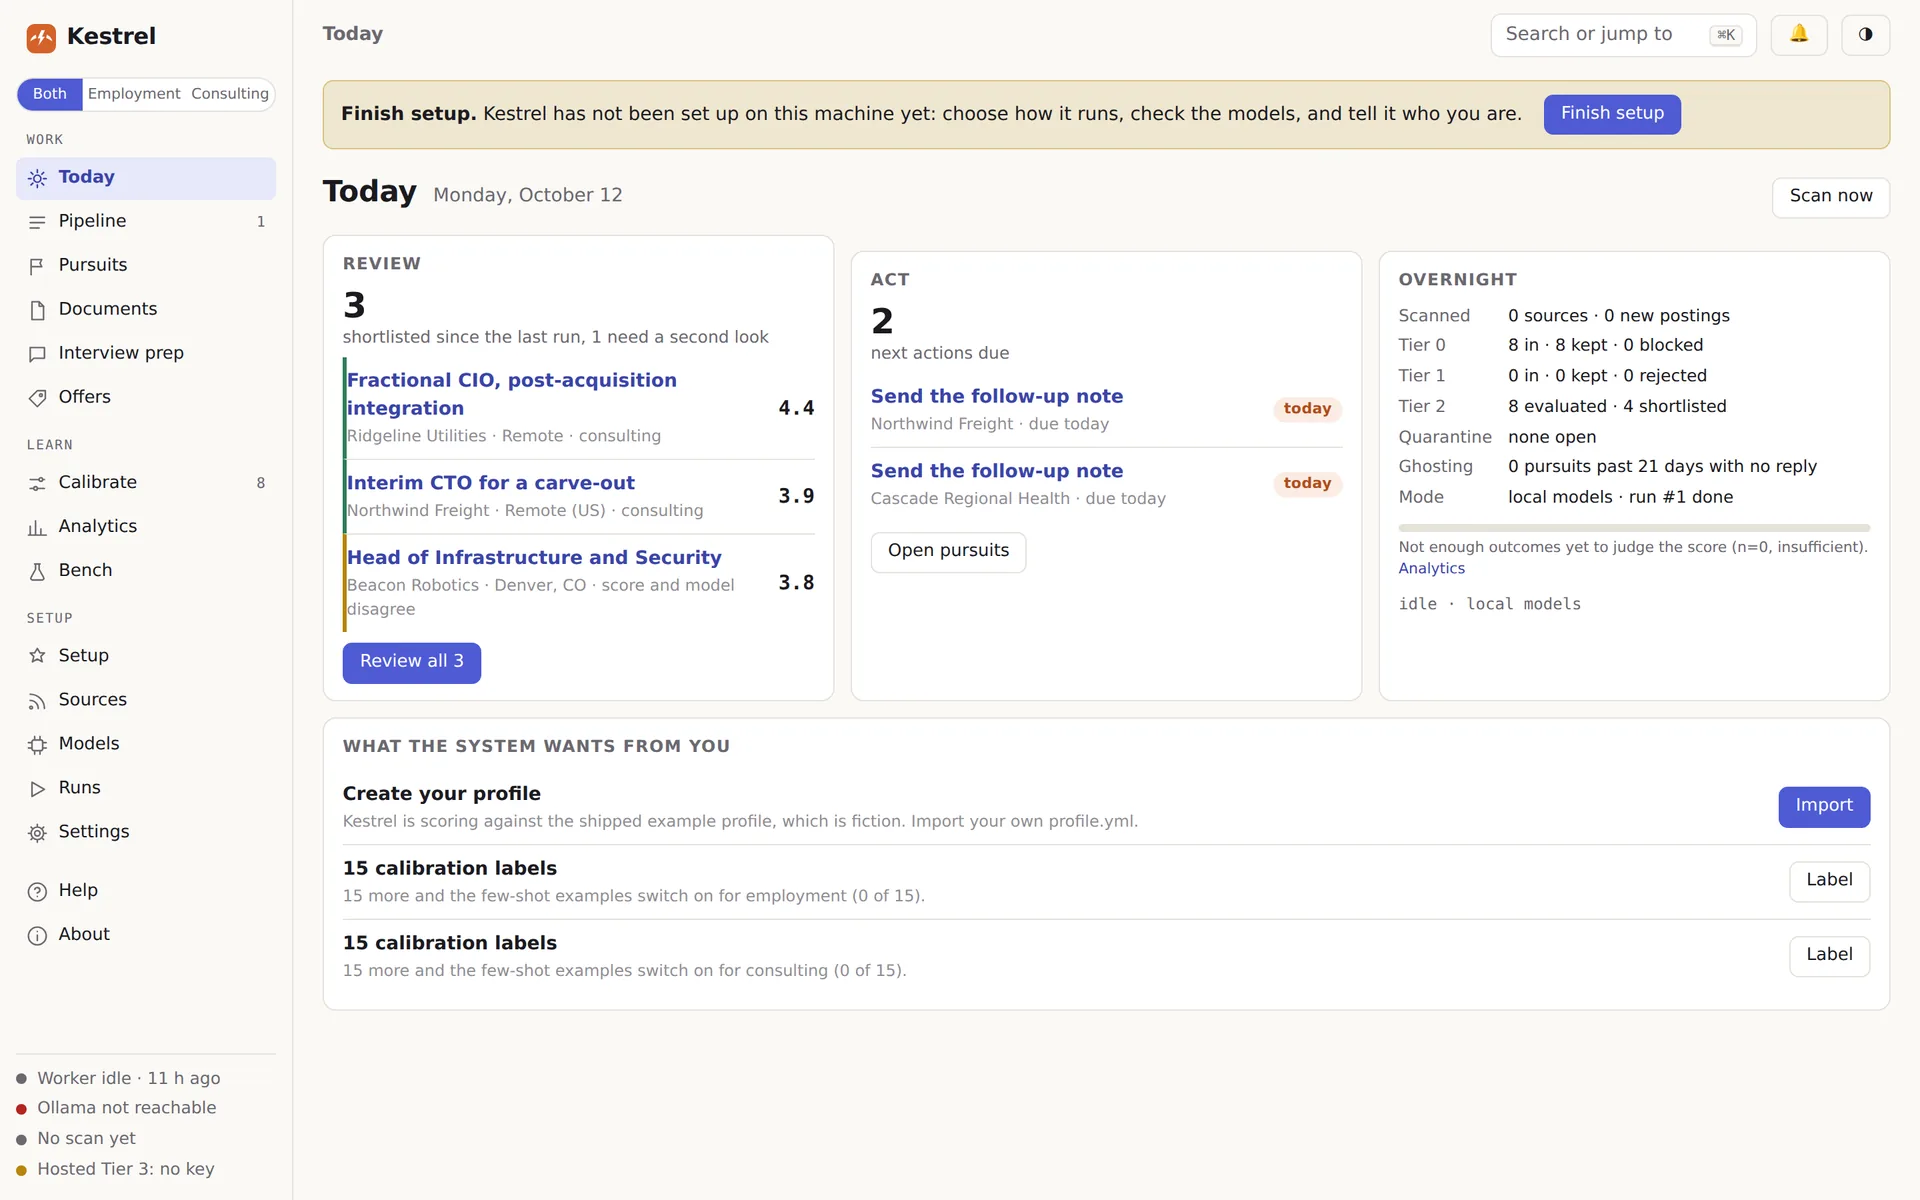Screen dimensions: 1920x1200
Task: Click the Interview prep chat icon
Action: (x=37, y=354)
